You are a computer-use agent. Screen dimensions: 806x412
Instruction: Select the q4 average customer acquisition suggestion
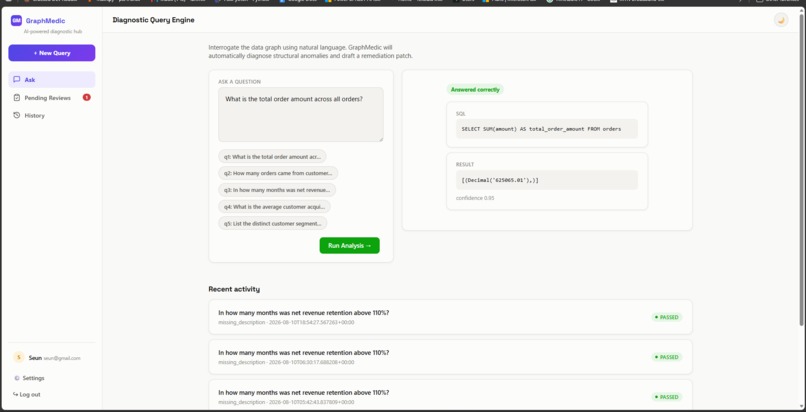274,207
